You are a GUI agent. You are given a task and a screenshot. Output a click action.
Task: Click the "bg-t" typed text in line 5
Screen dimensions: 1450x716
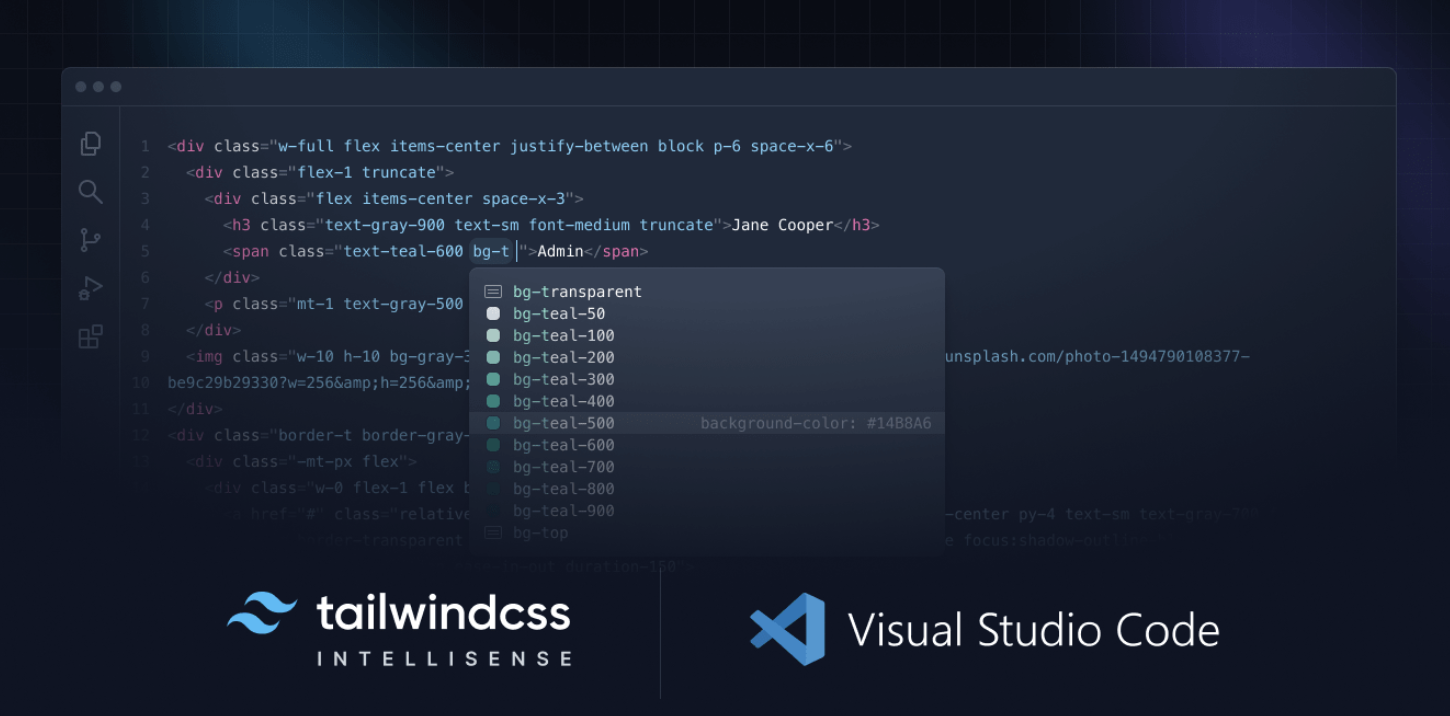point(491,252)
